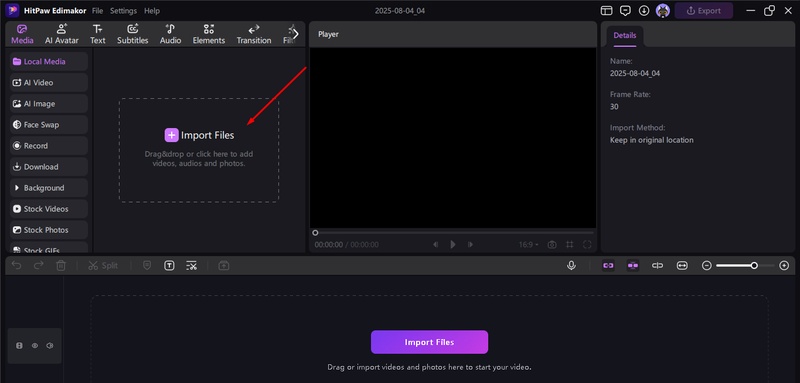Take a snapshot with the camera icon

552,245
